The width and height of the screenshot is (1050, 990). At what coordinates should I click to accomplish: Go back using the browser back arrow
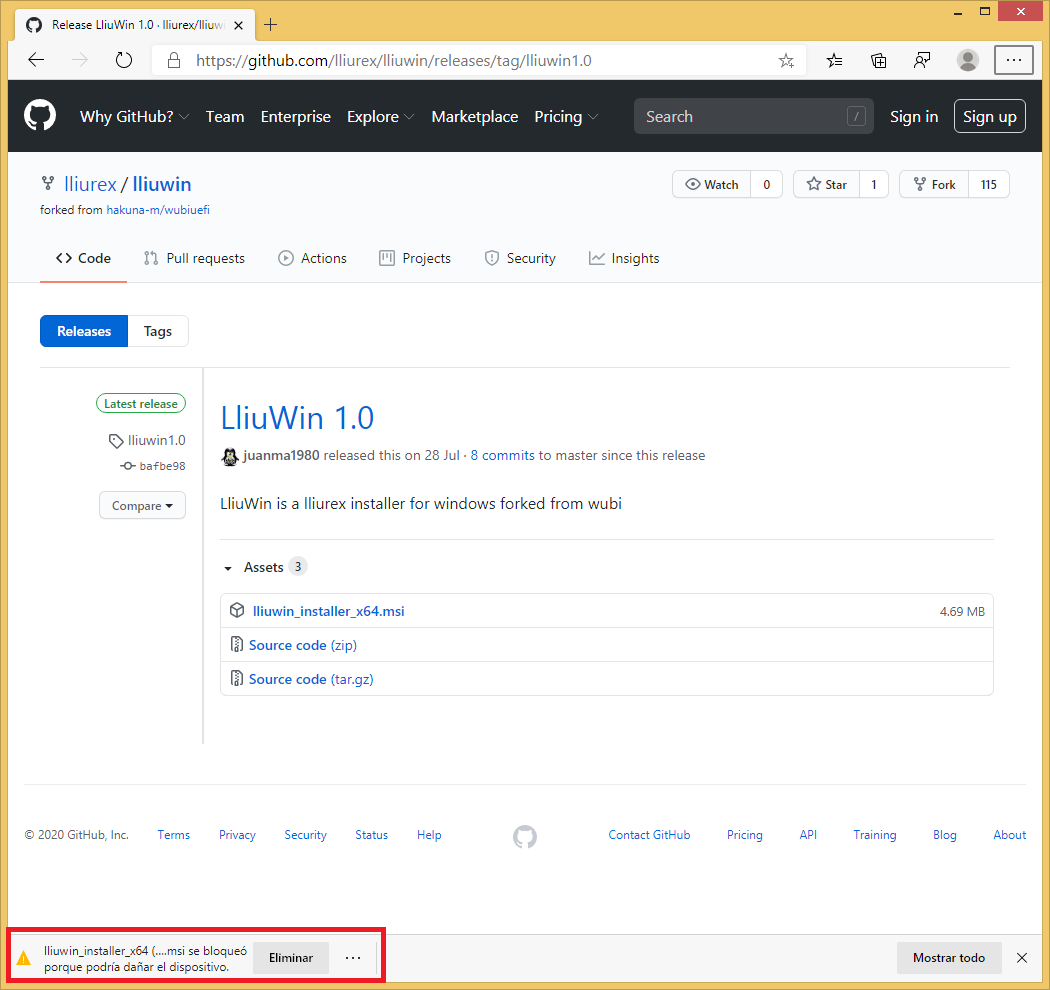click(x=36, y=60)
